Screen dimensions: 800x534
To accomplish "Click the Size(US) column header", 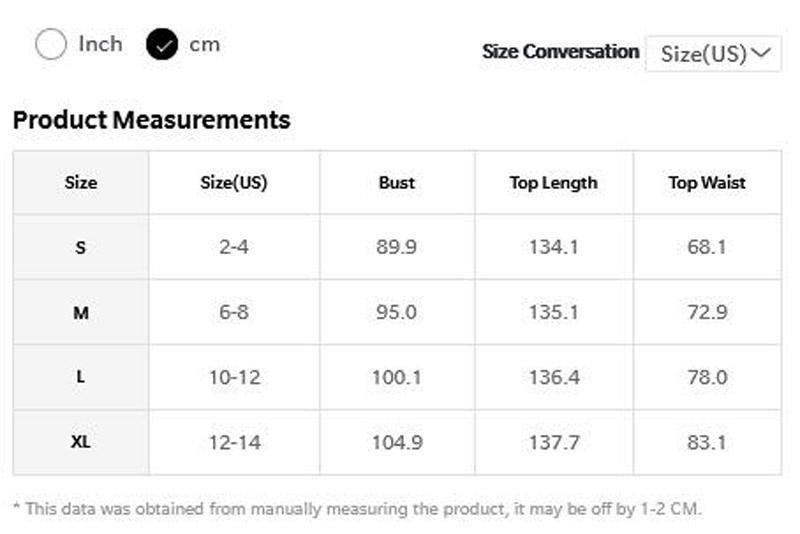I will point(234,183).
